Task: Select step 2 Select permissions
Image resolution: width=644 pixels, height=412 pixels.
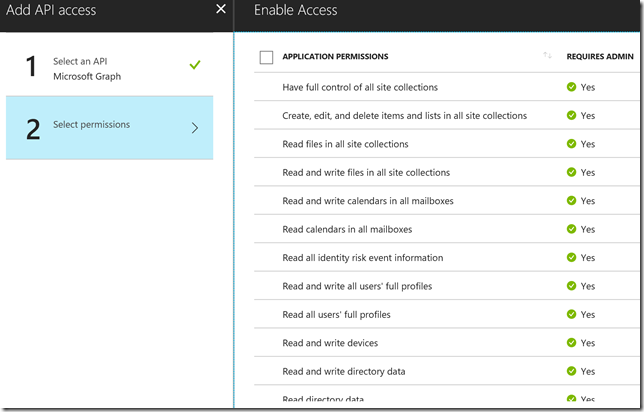Action: coord(109,128)
